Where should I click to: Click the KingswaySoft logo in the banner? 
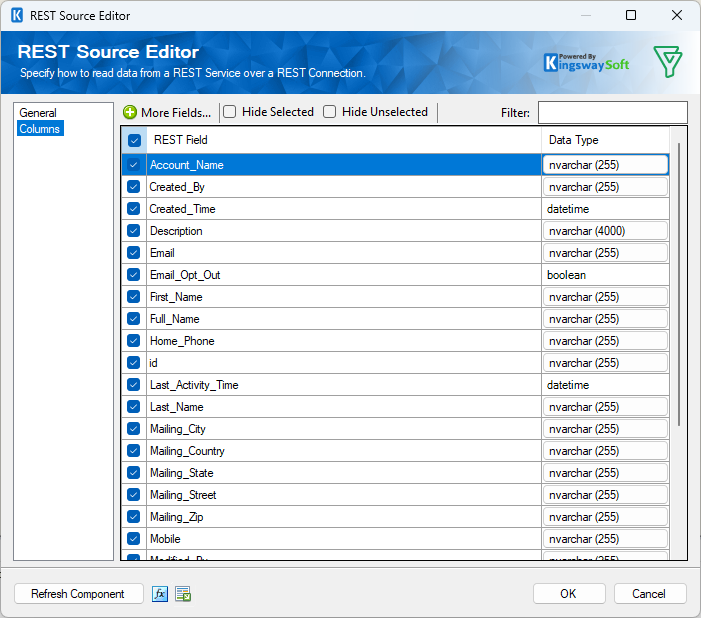coord(586,63)
